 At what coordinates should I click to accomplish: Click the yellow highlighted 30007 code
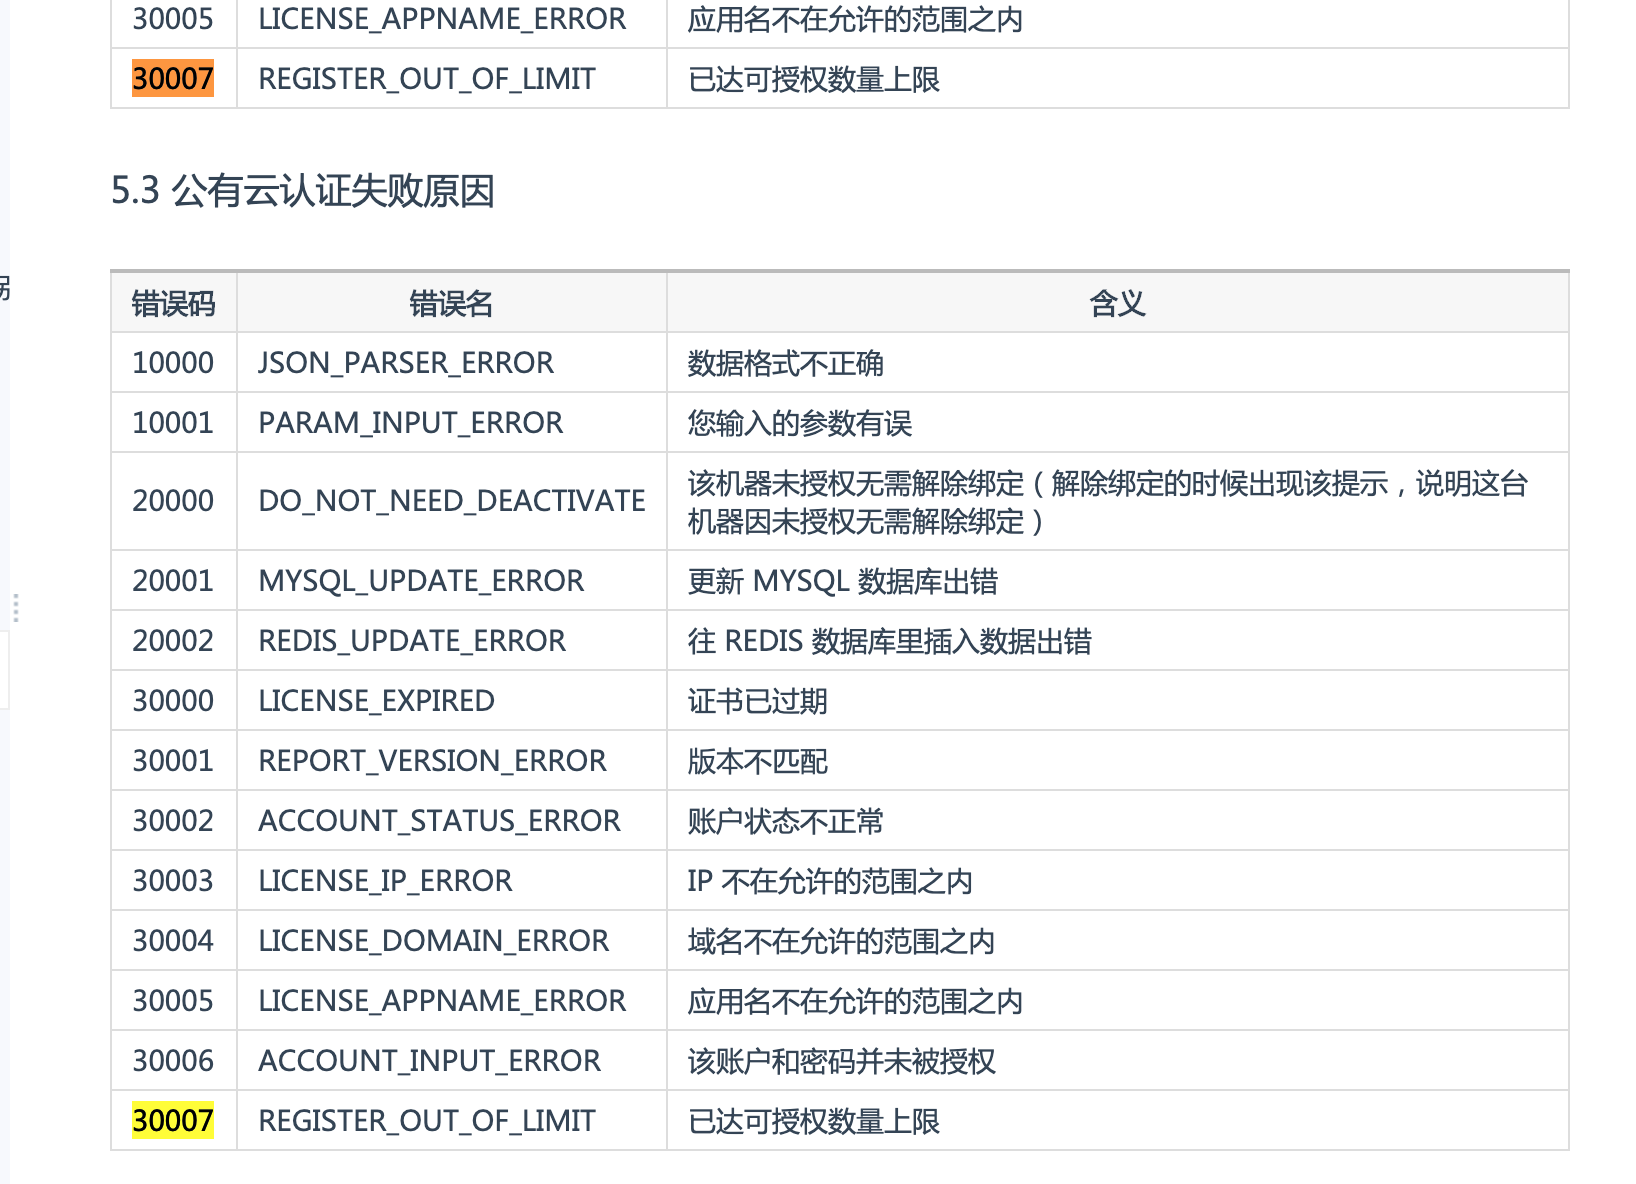173,1120
